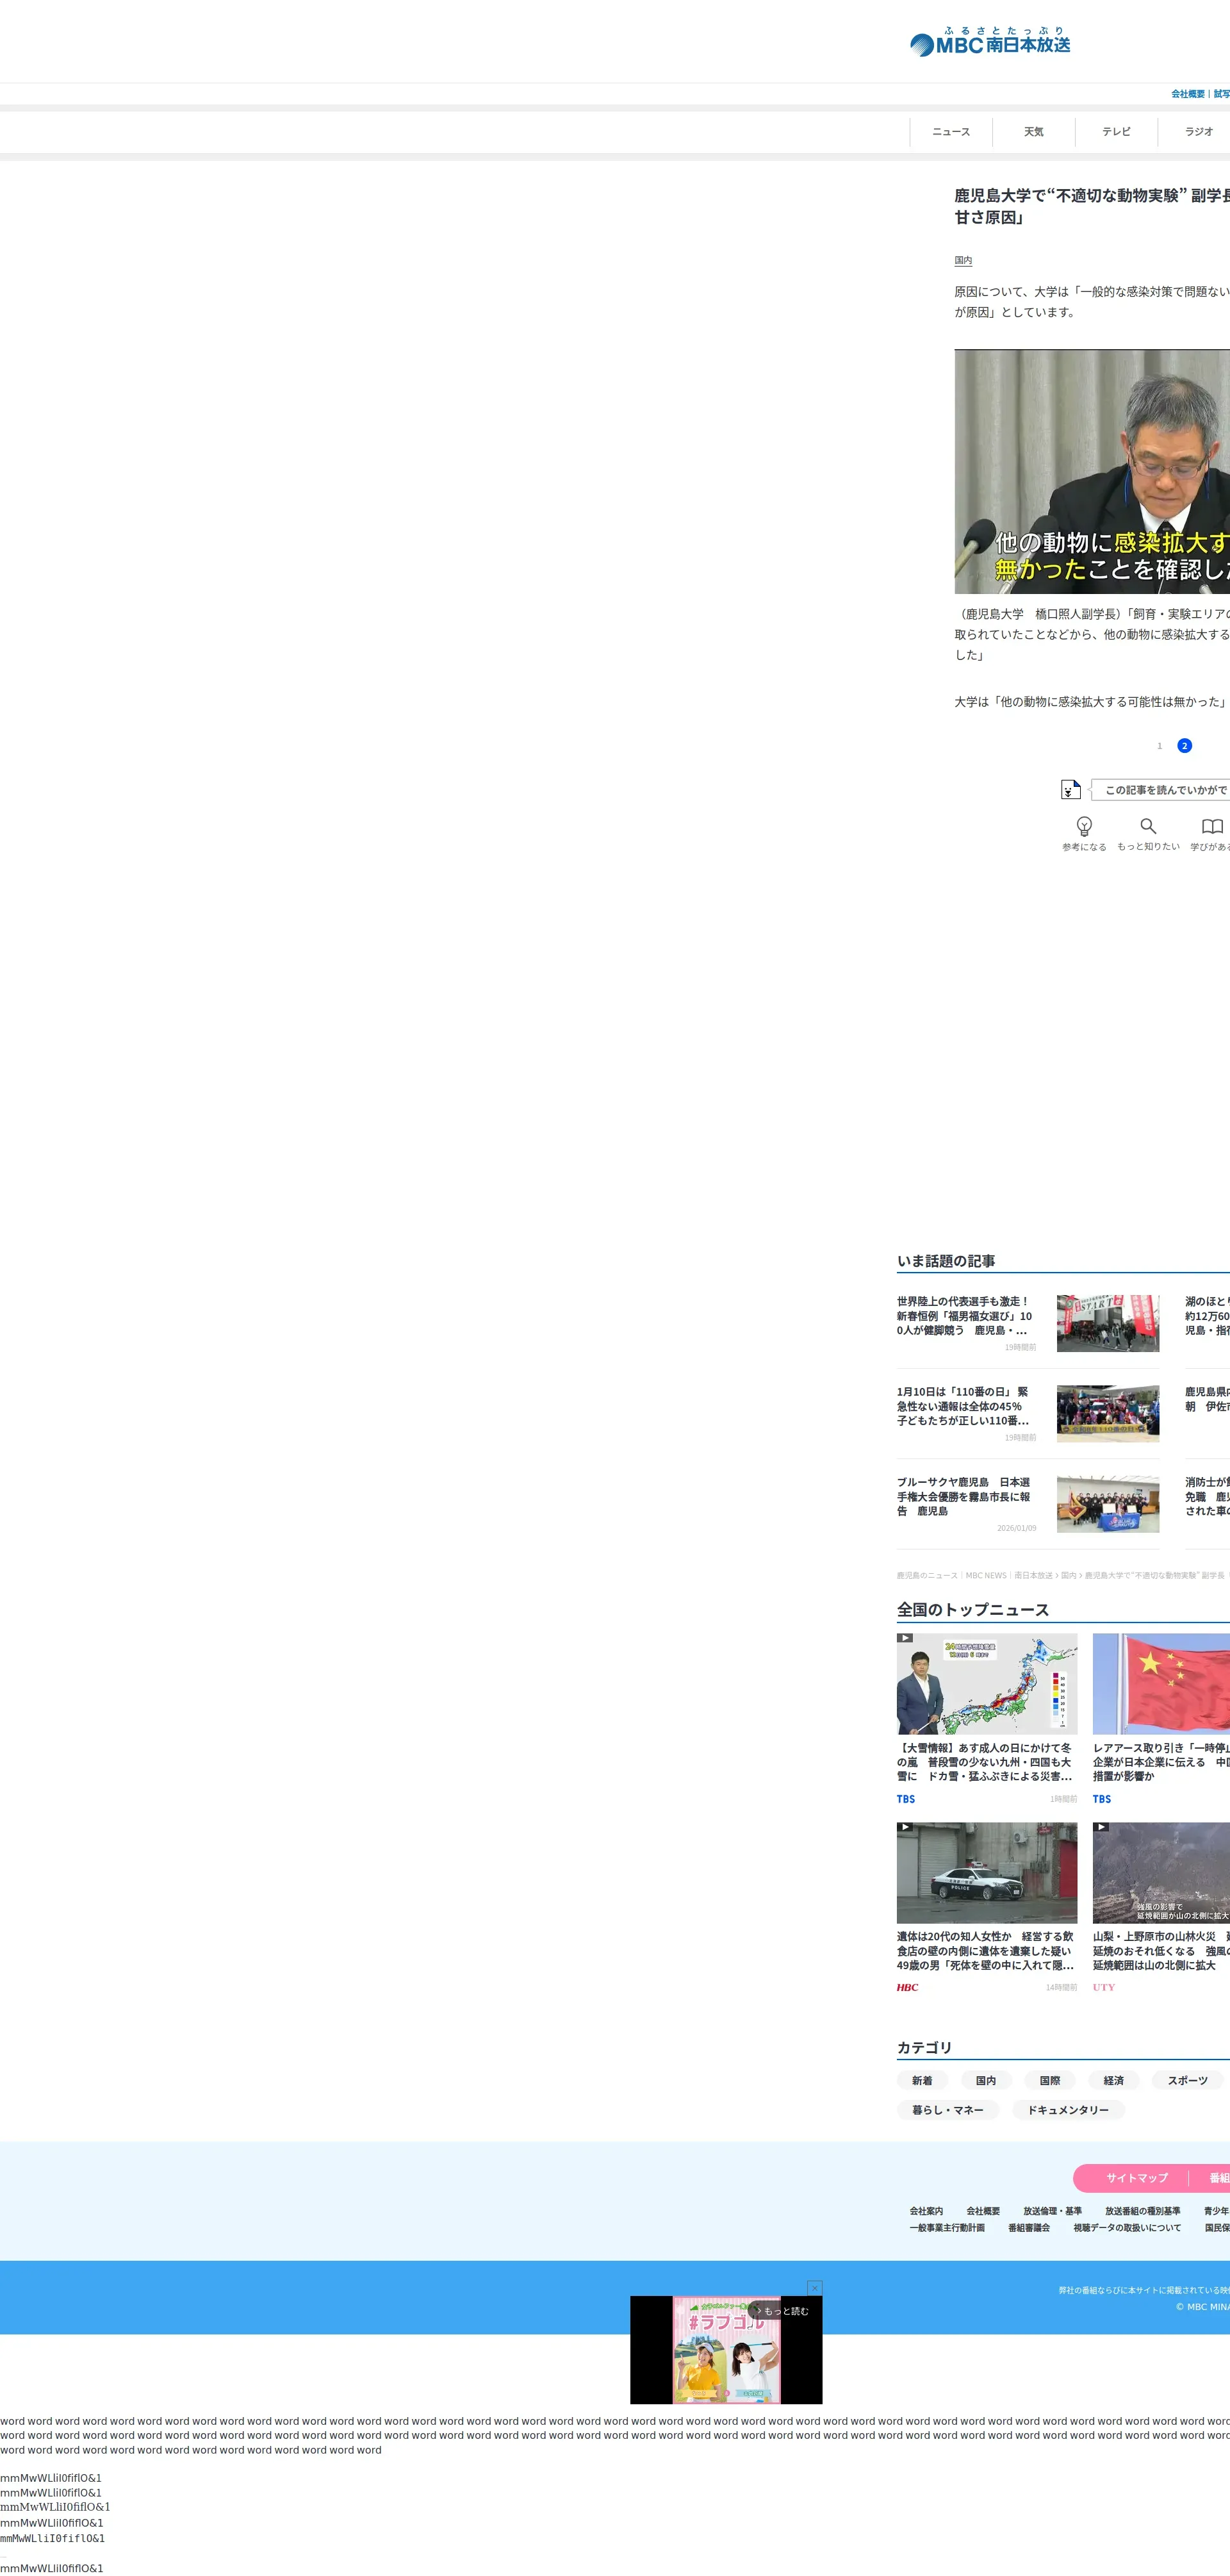Open the 福男福女選び article thumbnail

coord(1107,1323)
